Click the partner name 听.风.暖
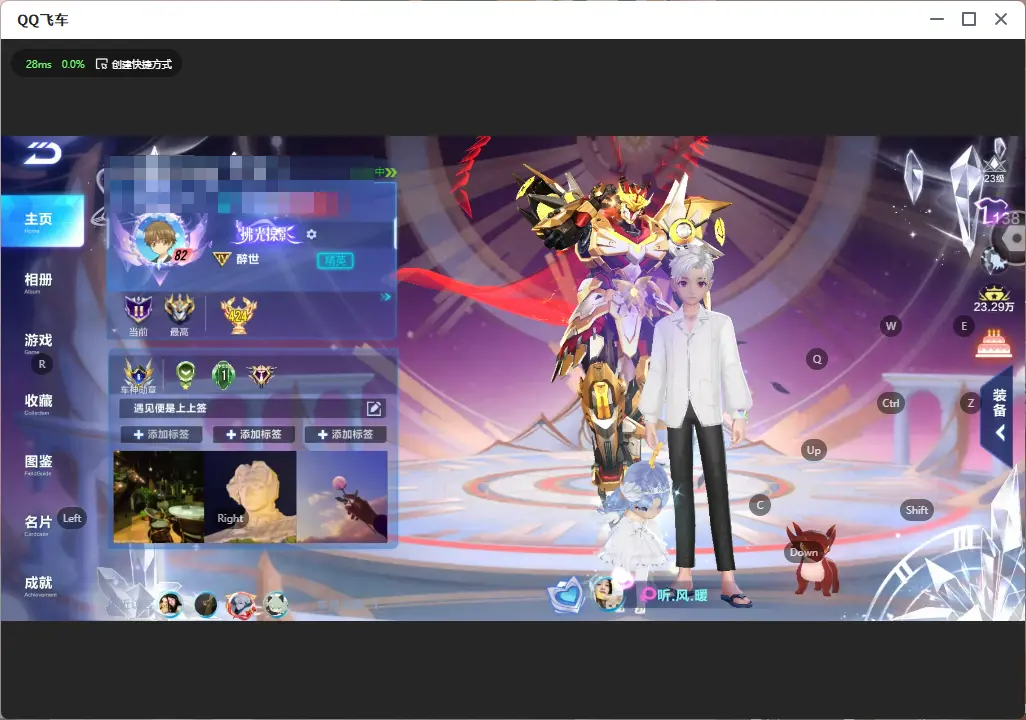Screen dimensions: 1026x720 tap(682, 595)
